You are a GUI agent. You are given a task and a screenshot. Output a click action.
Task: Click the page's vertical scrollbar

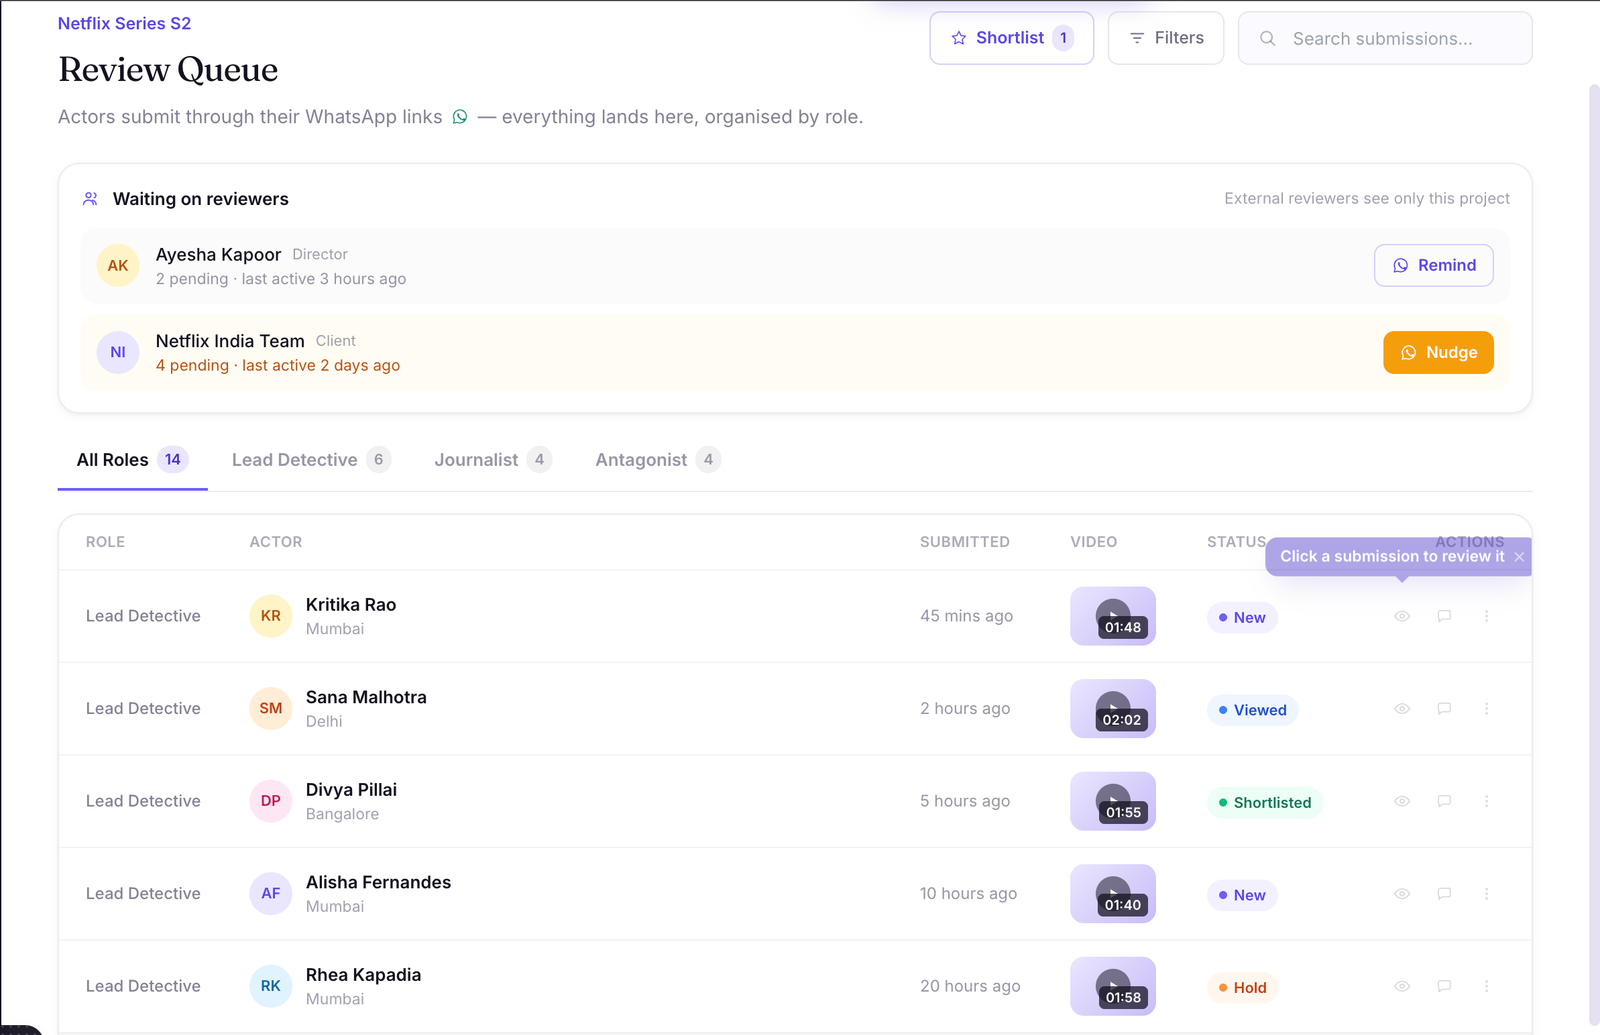point(1593,555)
